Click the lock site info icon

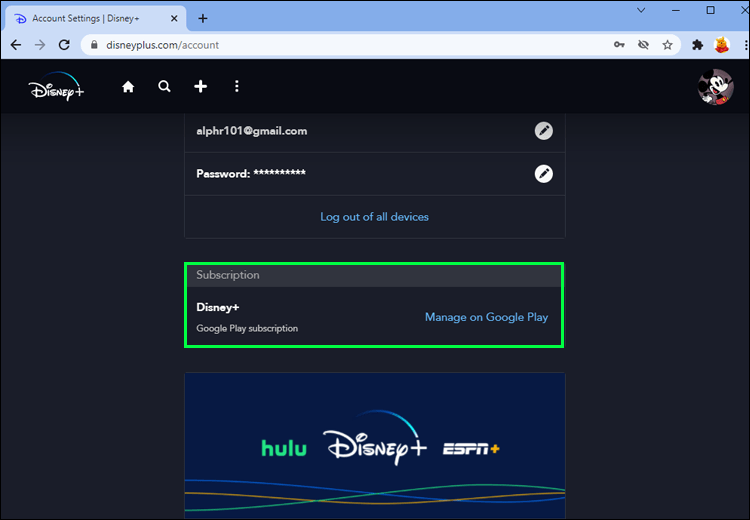pyautogui.click(x=94, y=45)
